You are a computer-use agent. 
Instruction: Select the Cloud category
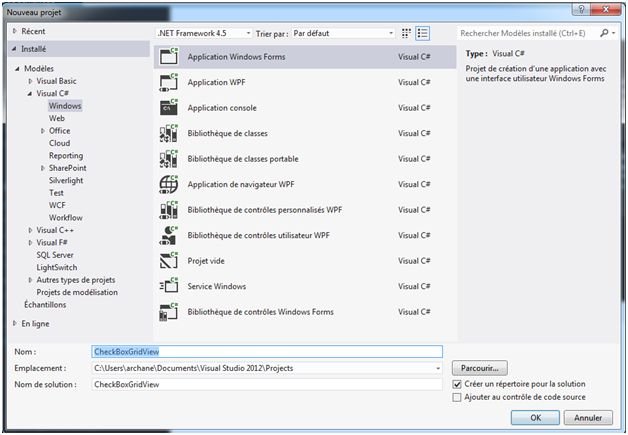tap(60, 143)
